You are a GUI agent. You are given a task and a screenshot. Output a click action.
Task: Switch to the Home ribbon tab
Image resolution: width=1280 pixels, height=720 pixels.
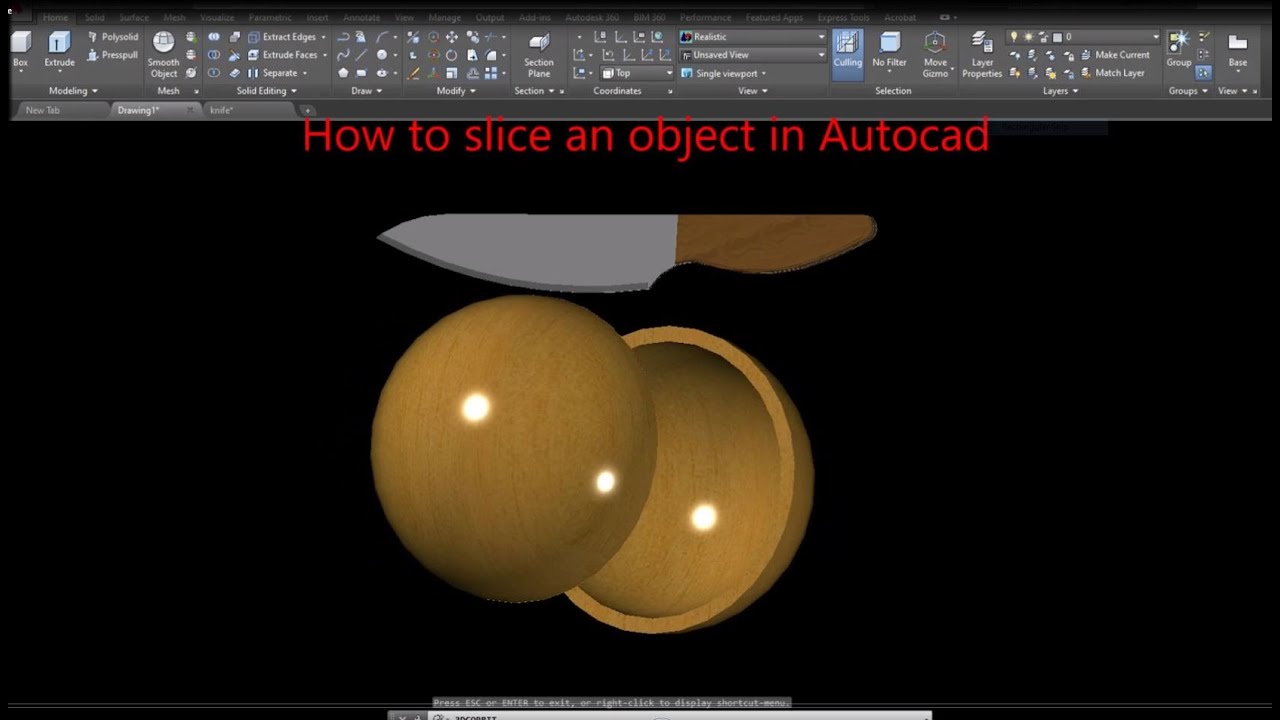pos(56,17)
